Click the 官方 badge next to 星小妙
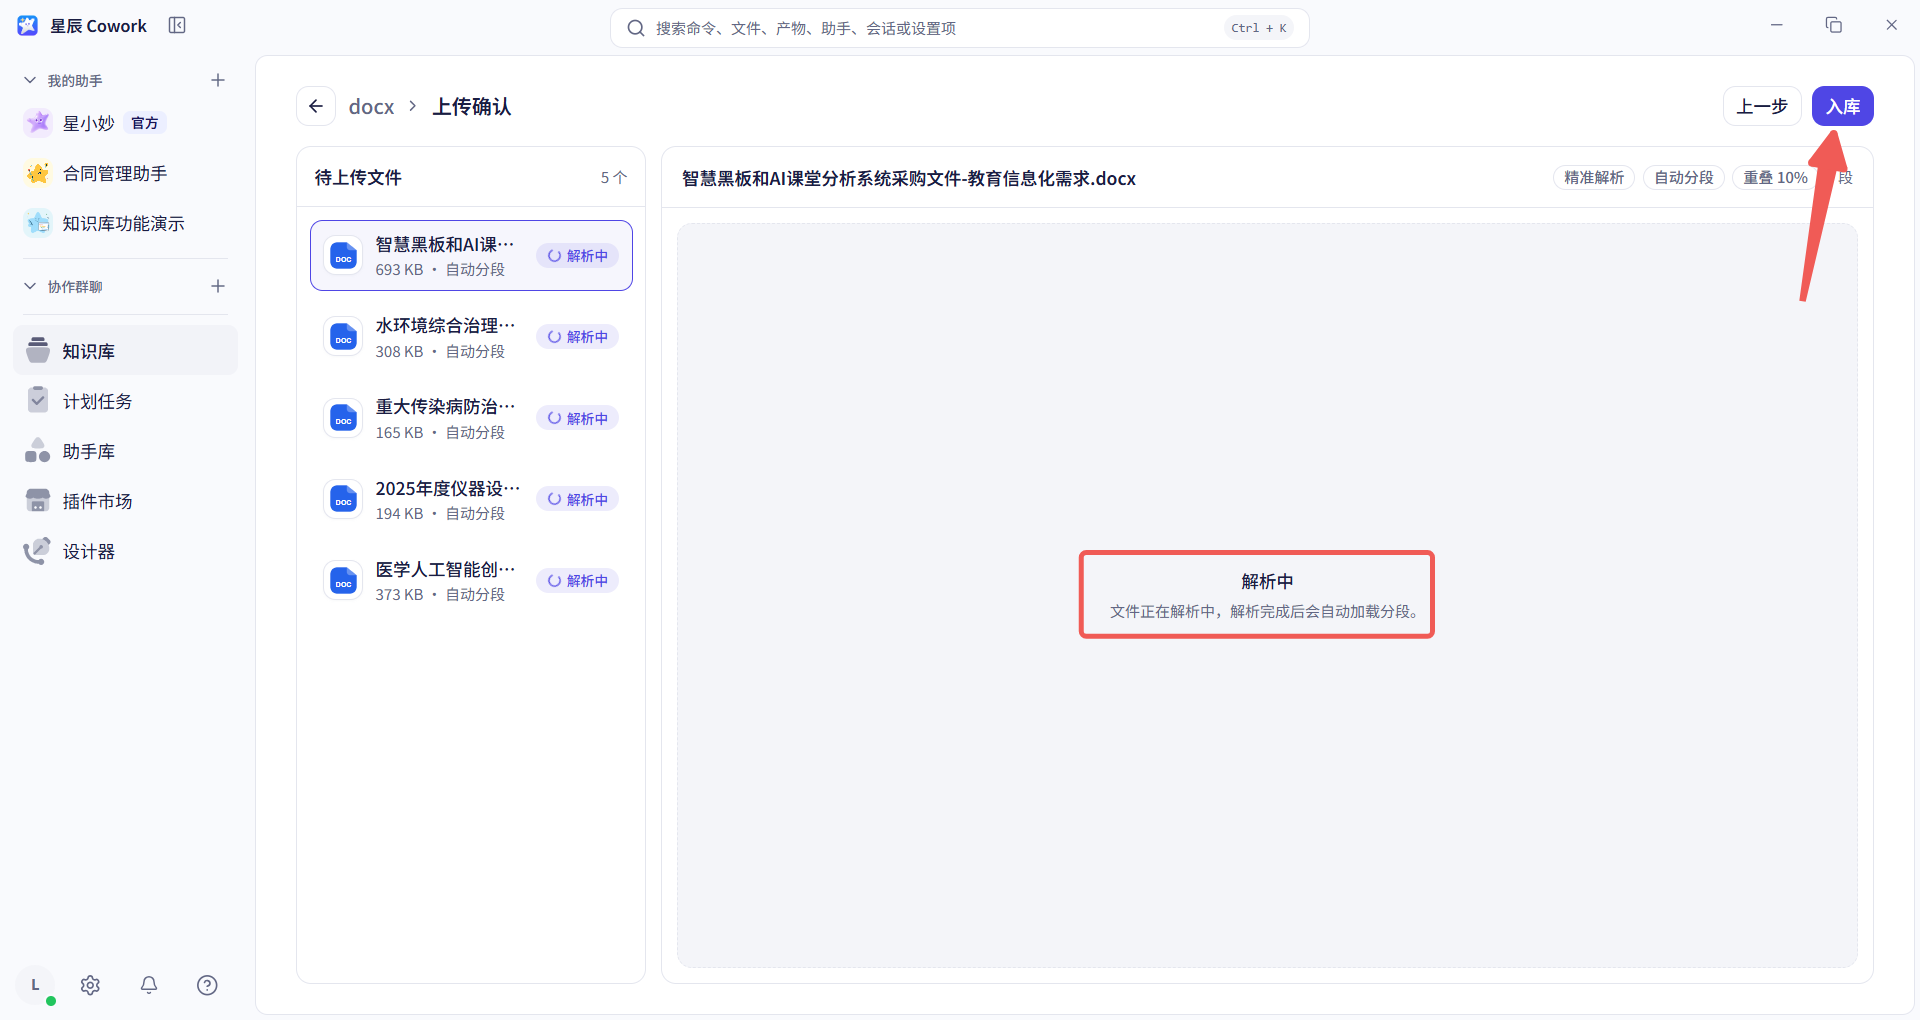This screenshot has width=1920, height=1020. pos(145,123)
